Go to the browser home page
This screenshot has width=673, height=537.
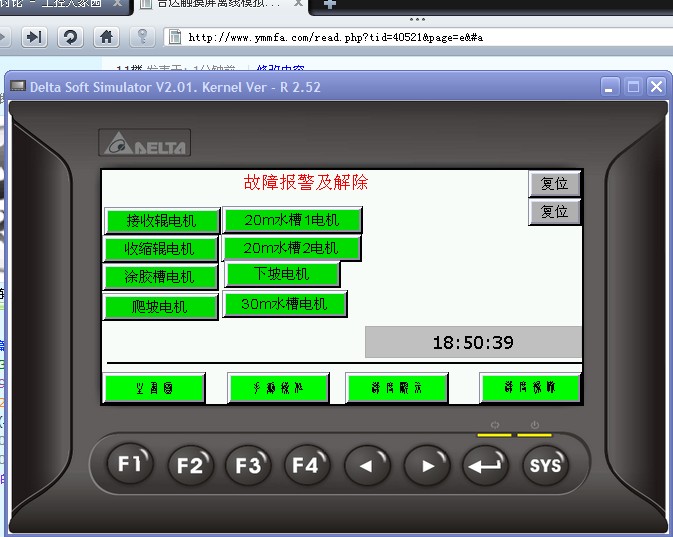[105, 37]
